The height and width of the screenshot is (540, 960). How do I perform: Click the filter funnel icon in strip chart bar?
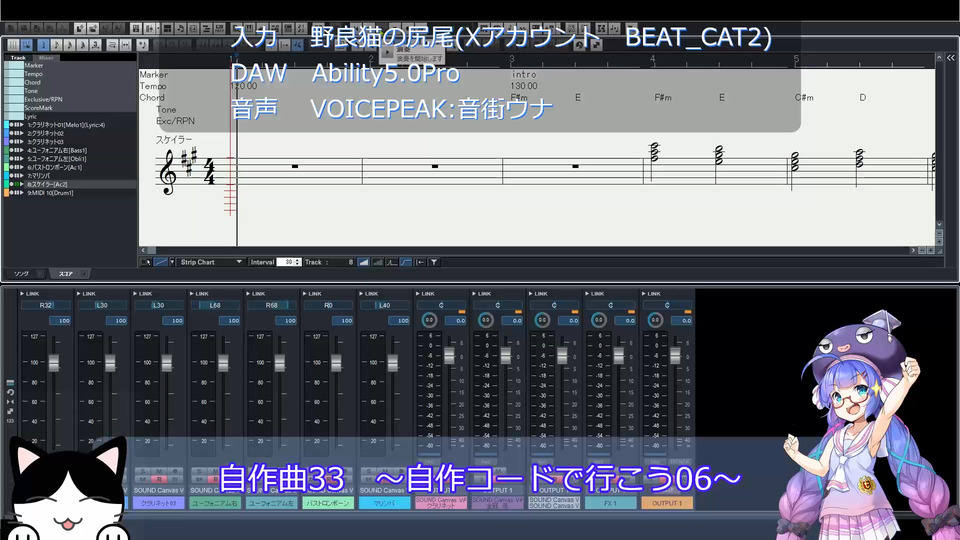coord(433,262)
